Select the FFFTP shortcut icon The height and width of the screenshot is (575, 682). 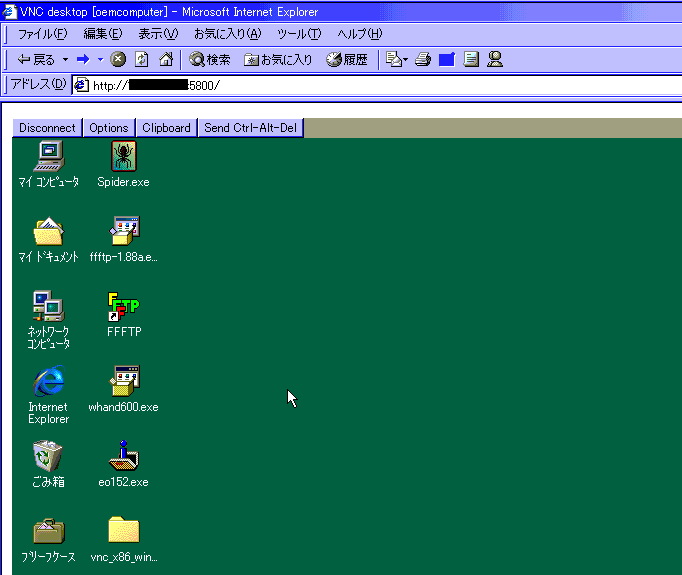pos(123,307)
